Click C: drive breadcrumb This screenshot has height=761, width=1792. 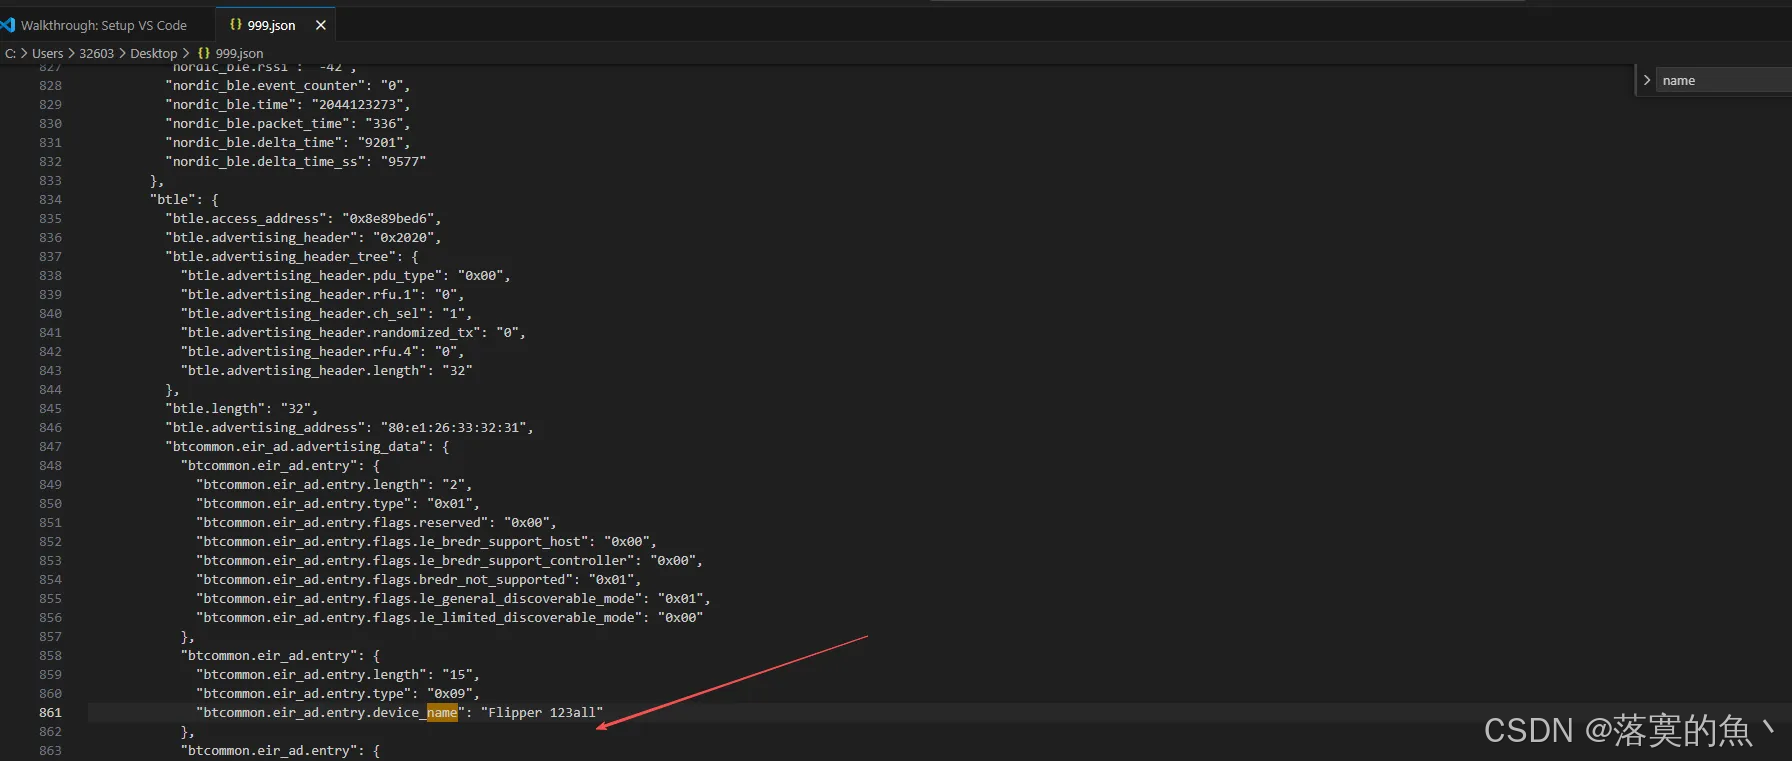click(10, 53)
